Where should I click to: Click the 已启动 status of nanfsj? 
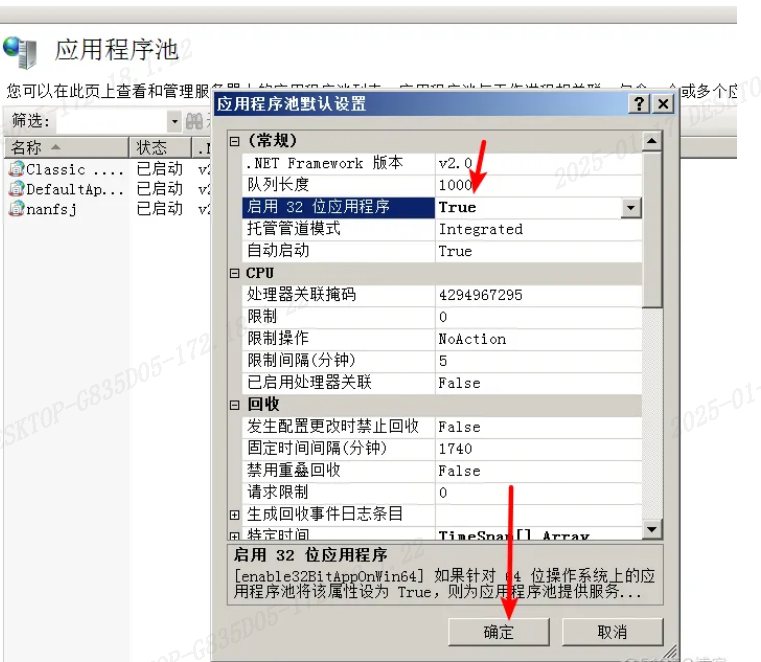[160, 209]
